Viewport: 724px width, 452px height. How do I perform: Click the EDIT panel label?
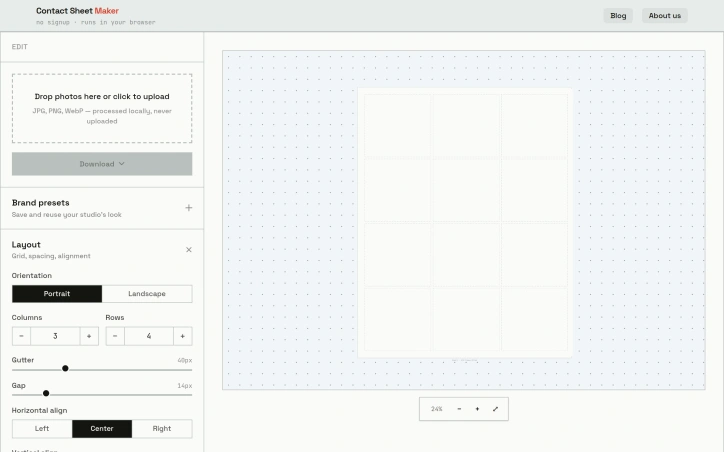(x=19, y=47)
